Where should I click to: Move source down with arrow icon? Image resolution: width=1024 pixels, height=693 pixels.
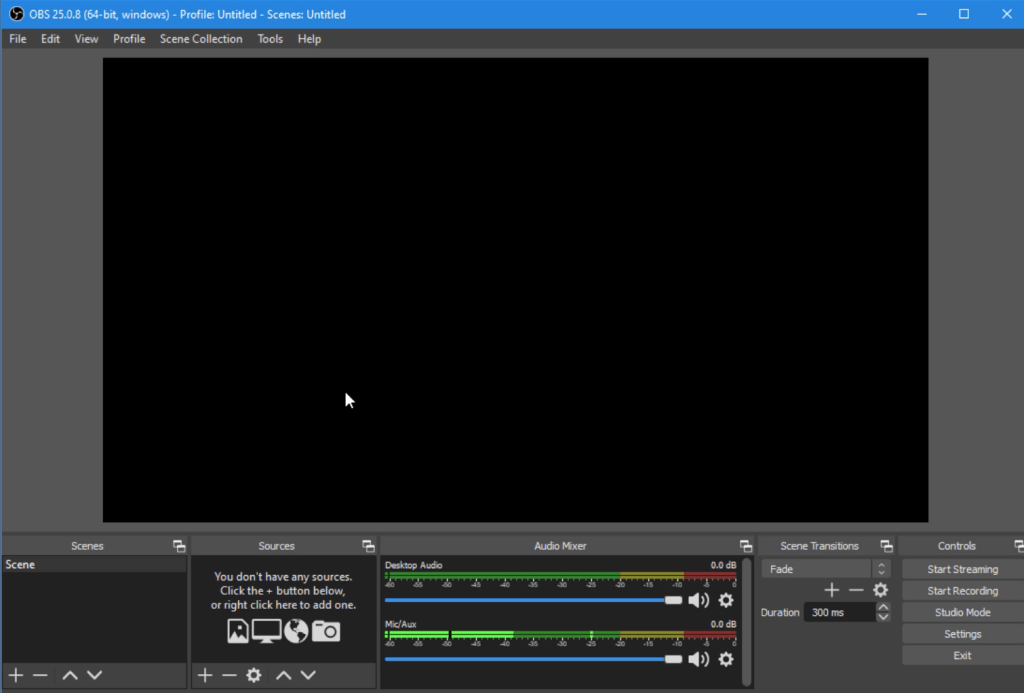tap(308, 675)
